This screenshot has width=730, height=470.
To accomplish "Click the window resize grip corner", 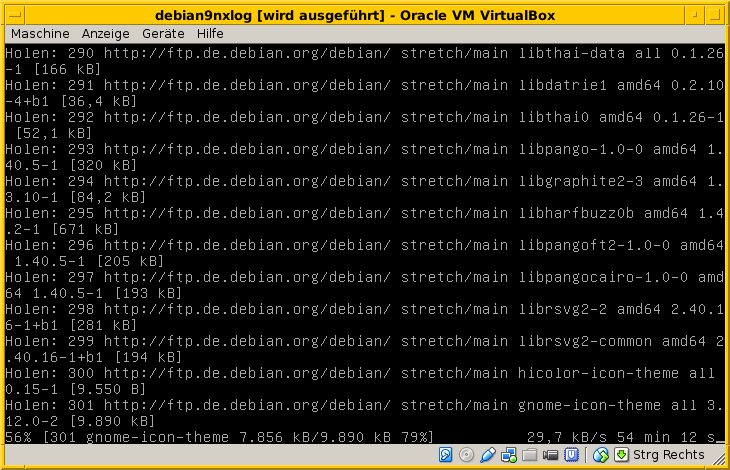I will (x=720, y=459).
